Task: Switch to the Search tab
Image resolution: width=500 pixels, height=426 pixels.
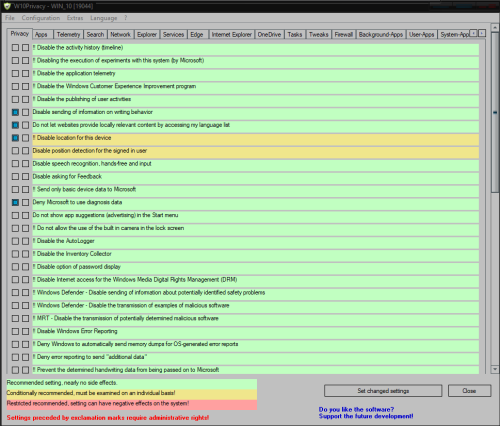Action: (x=95, y=35)
